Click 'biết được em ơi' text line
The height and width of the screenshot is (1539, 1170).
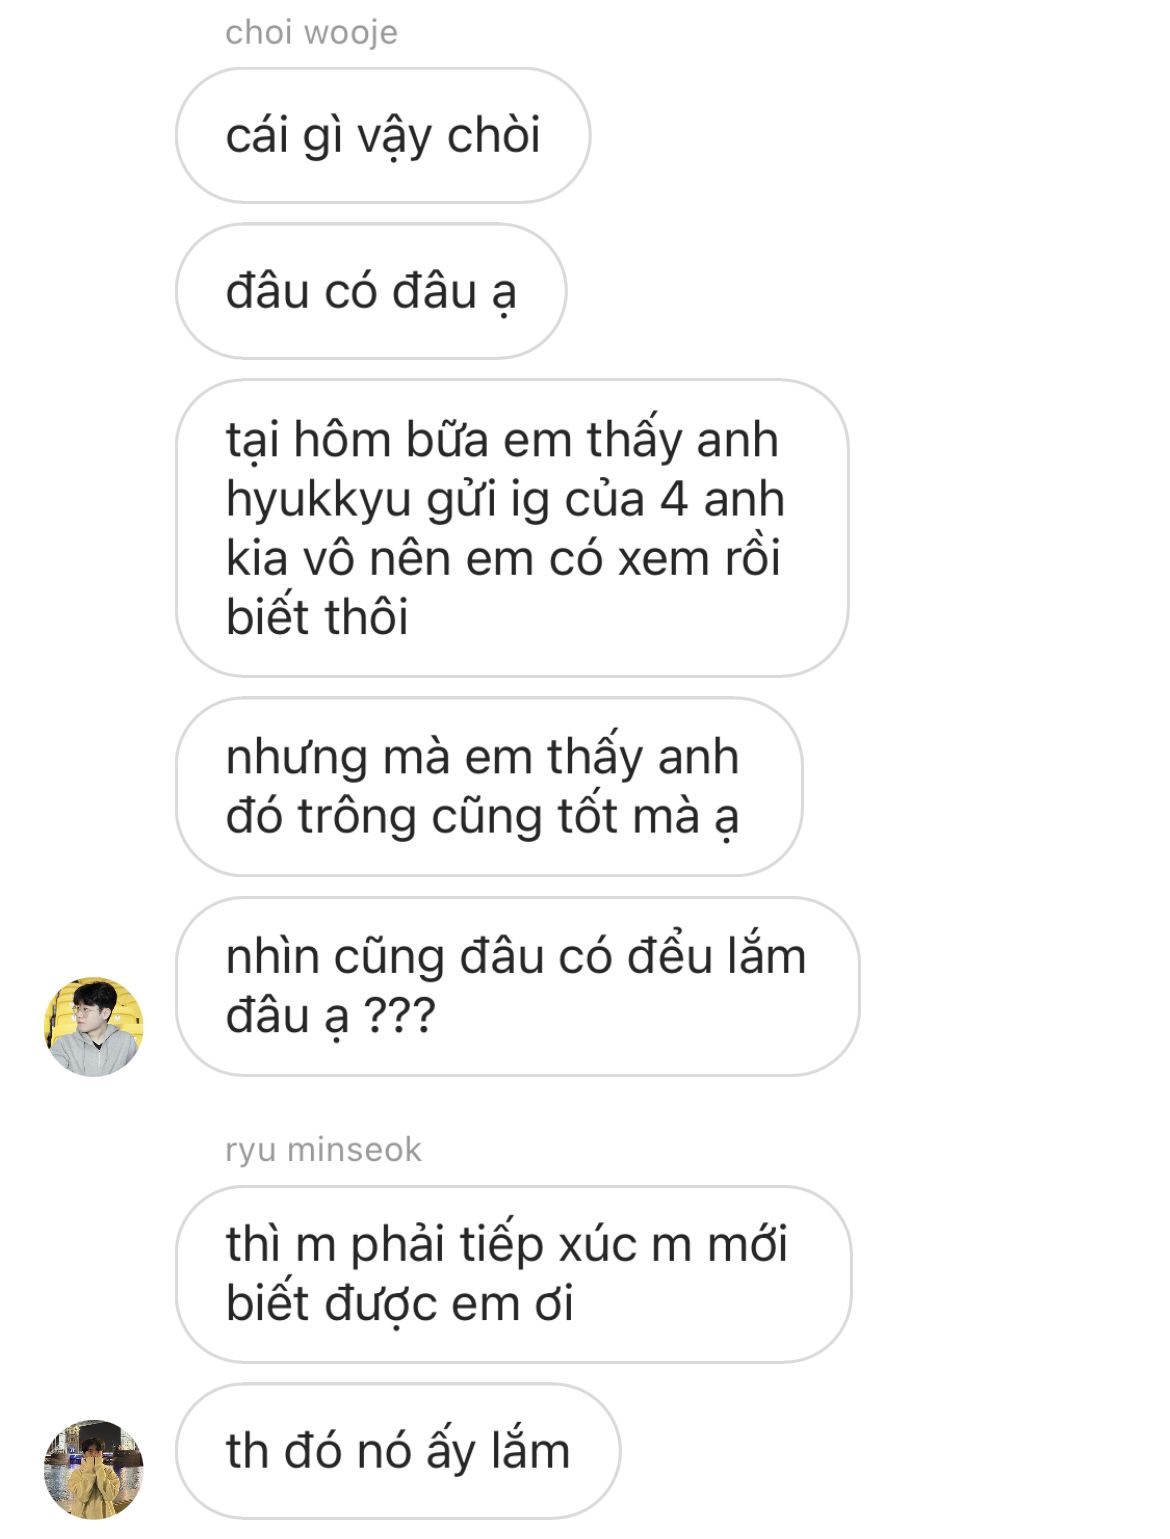pos(399,1304)
